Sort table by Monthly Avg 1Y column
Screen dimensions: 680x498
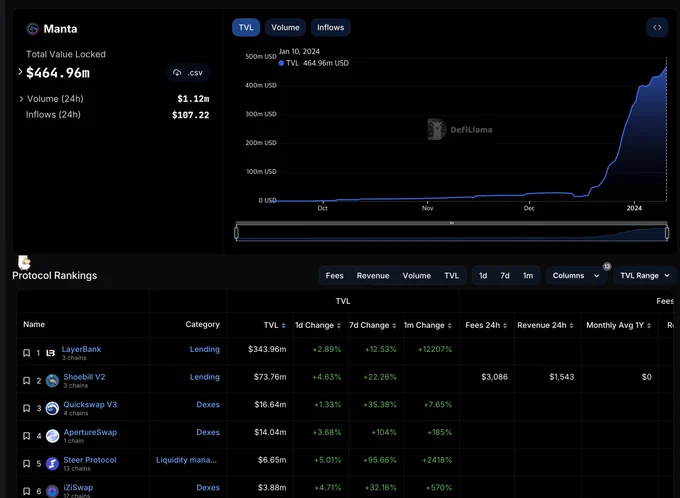coord(649,325)
